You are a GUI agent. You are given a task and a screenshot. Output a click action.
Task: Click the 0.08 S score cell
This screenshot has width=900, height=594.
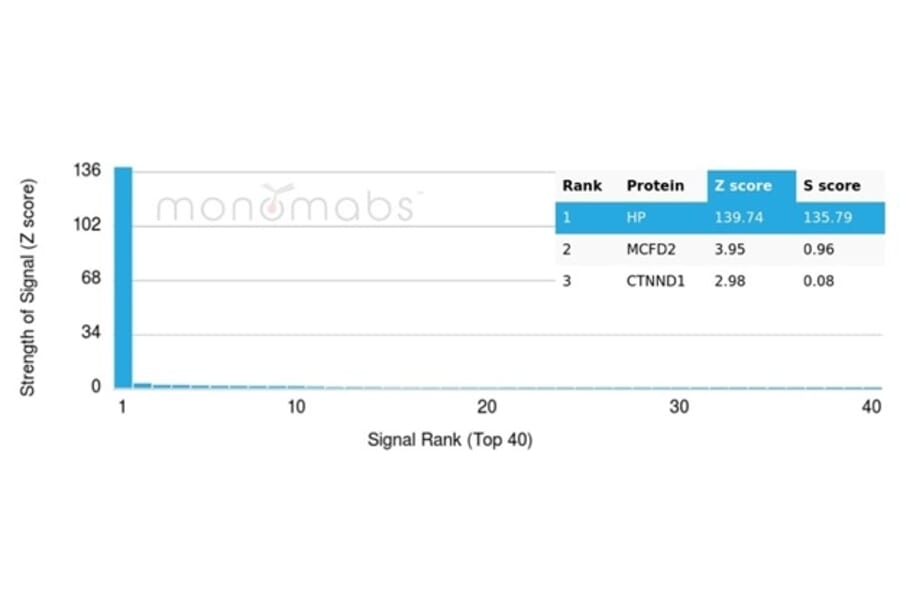point(818,281)
